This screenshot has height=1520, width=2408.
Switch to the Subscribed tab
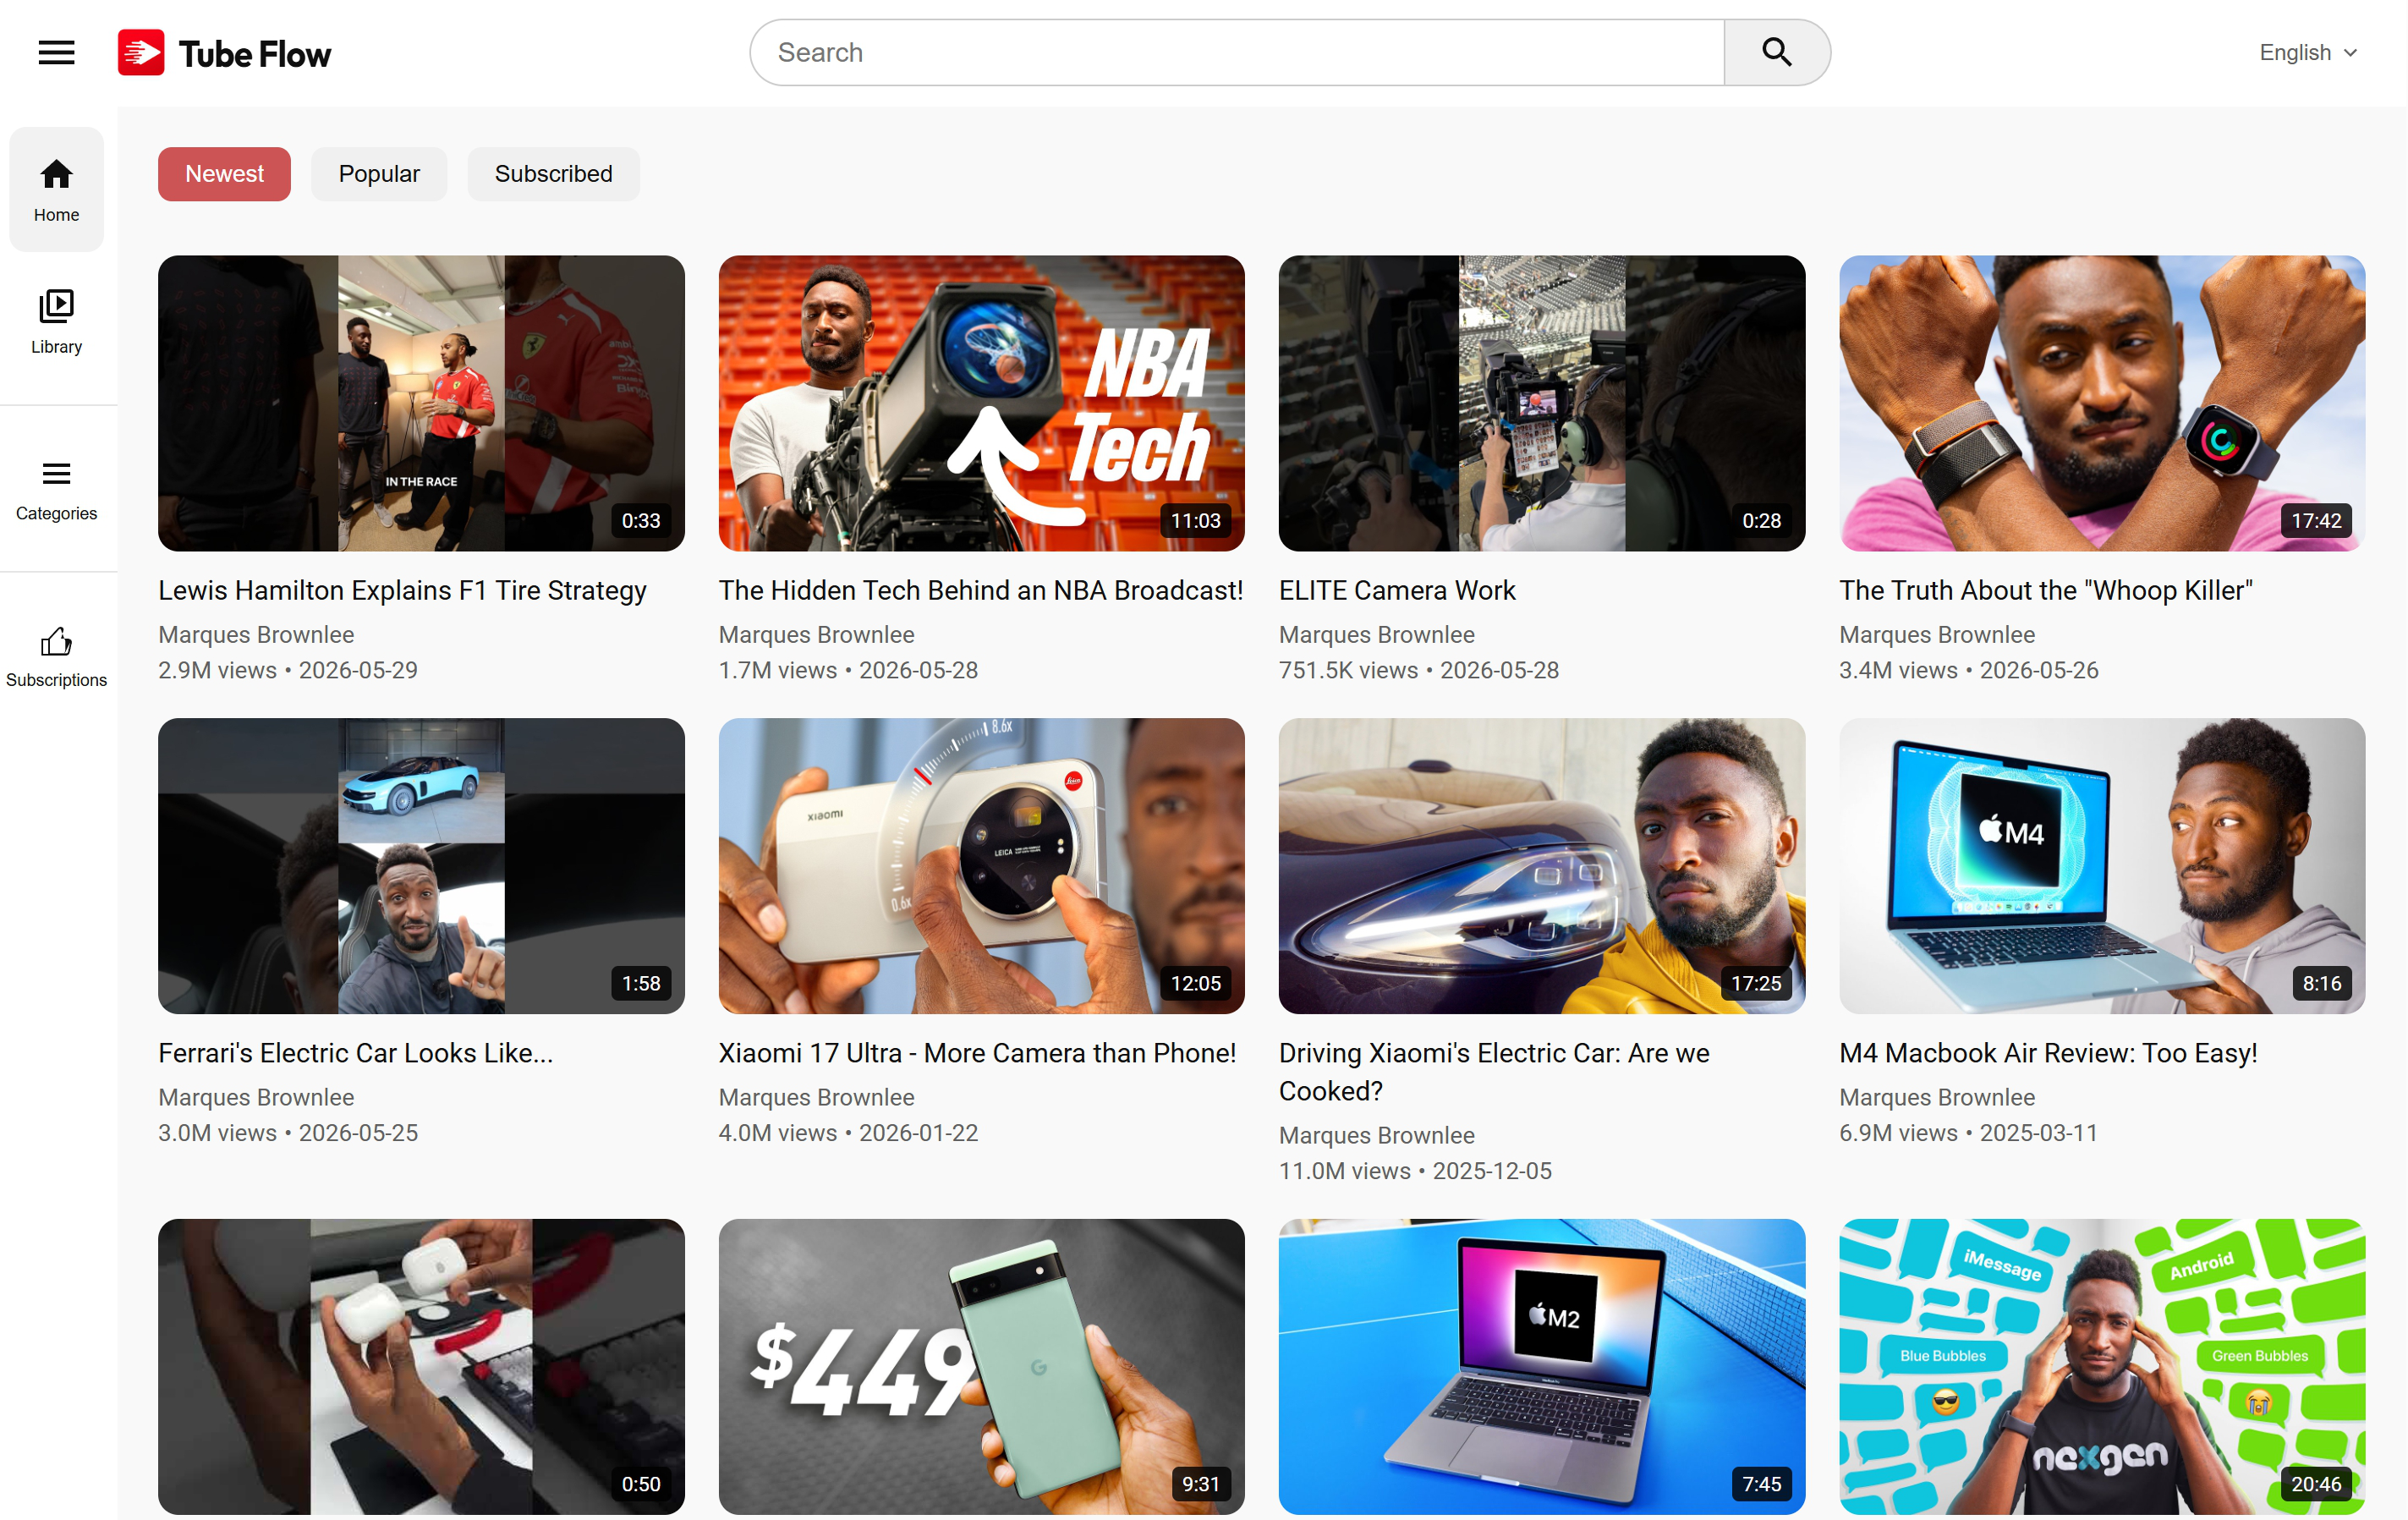click(x=553, y=174)
